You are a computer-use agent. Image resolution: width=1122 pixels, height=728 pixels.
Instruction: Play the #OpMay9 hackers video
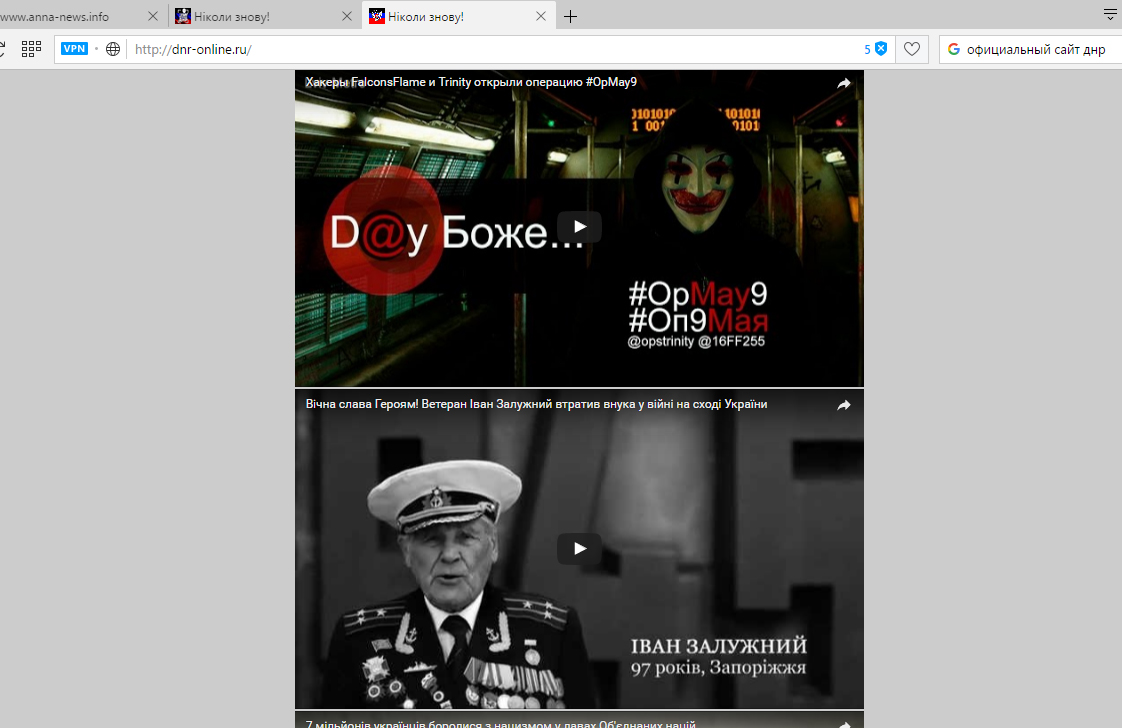(x=579, y=227)
